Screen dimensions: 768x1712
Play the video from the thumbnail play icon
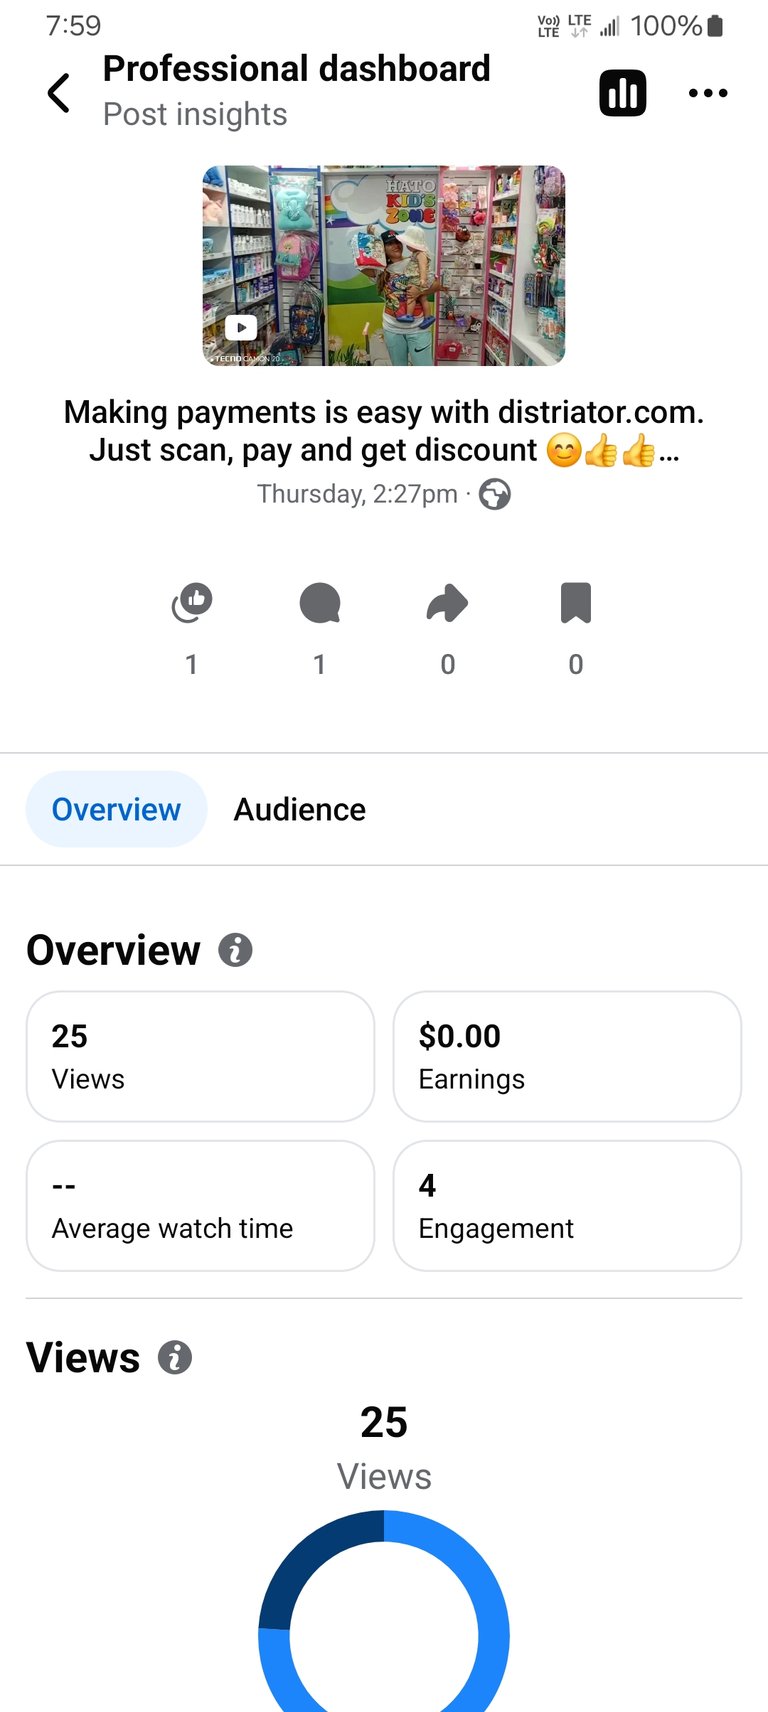(241, 327)
